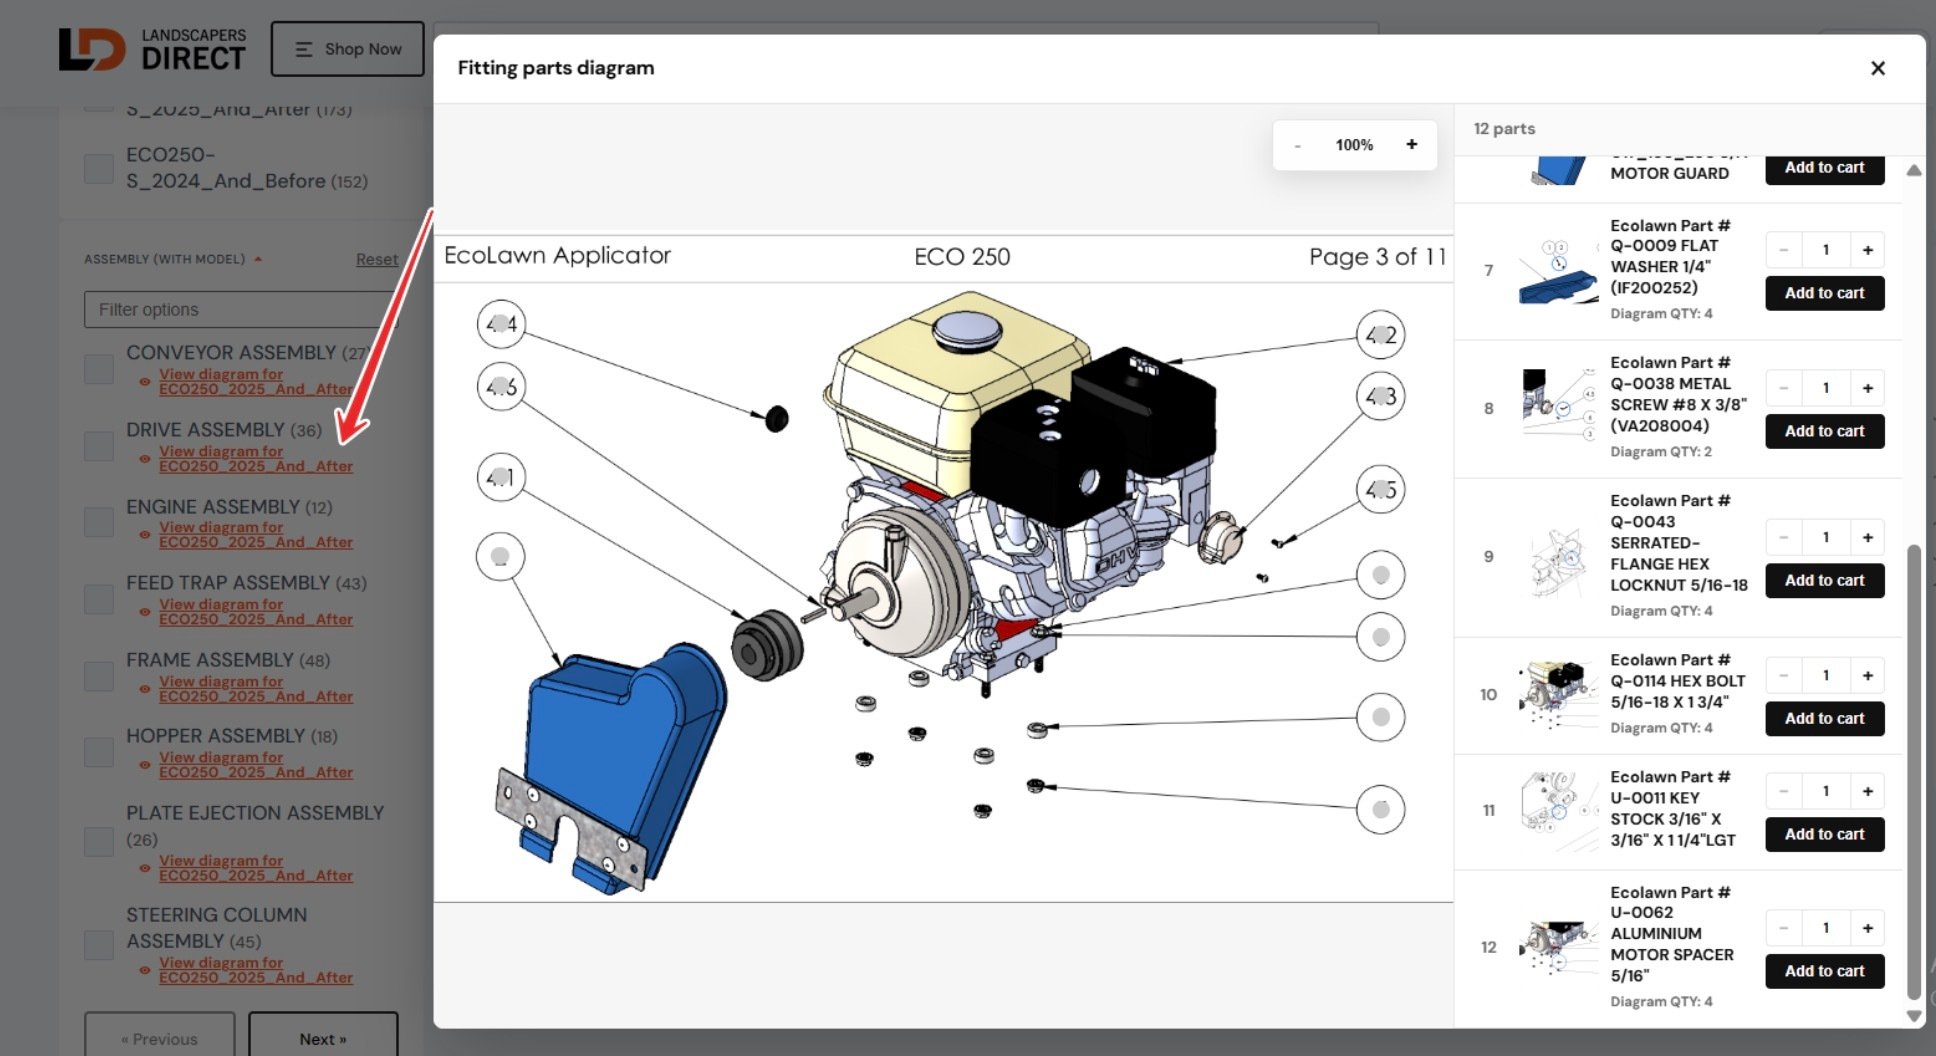Select callout 4.3 in the diagram
The image size is (1936, 1056).
(1381, 396)
